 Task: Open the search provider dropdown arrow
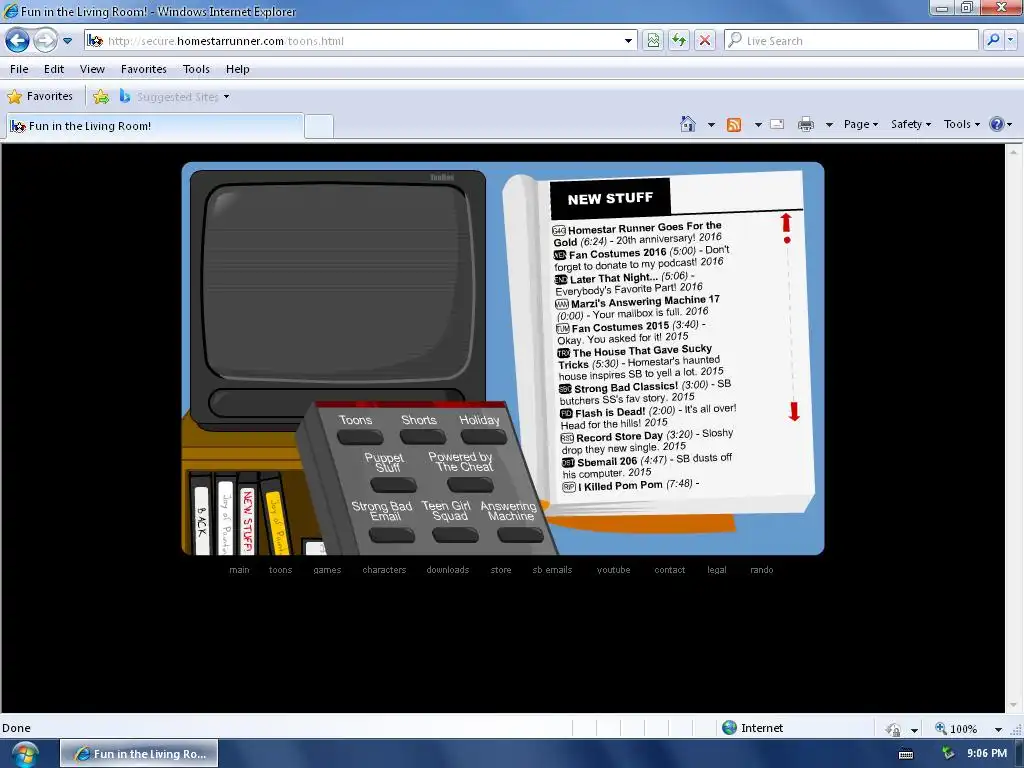pyautogui.click(x=1010, y=40)
